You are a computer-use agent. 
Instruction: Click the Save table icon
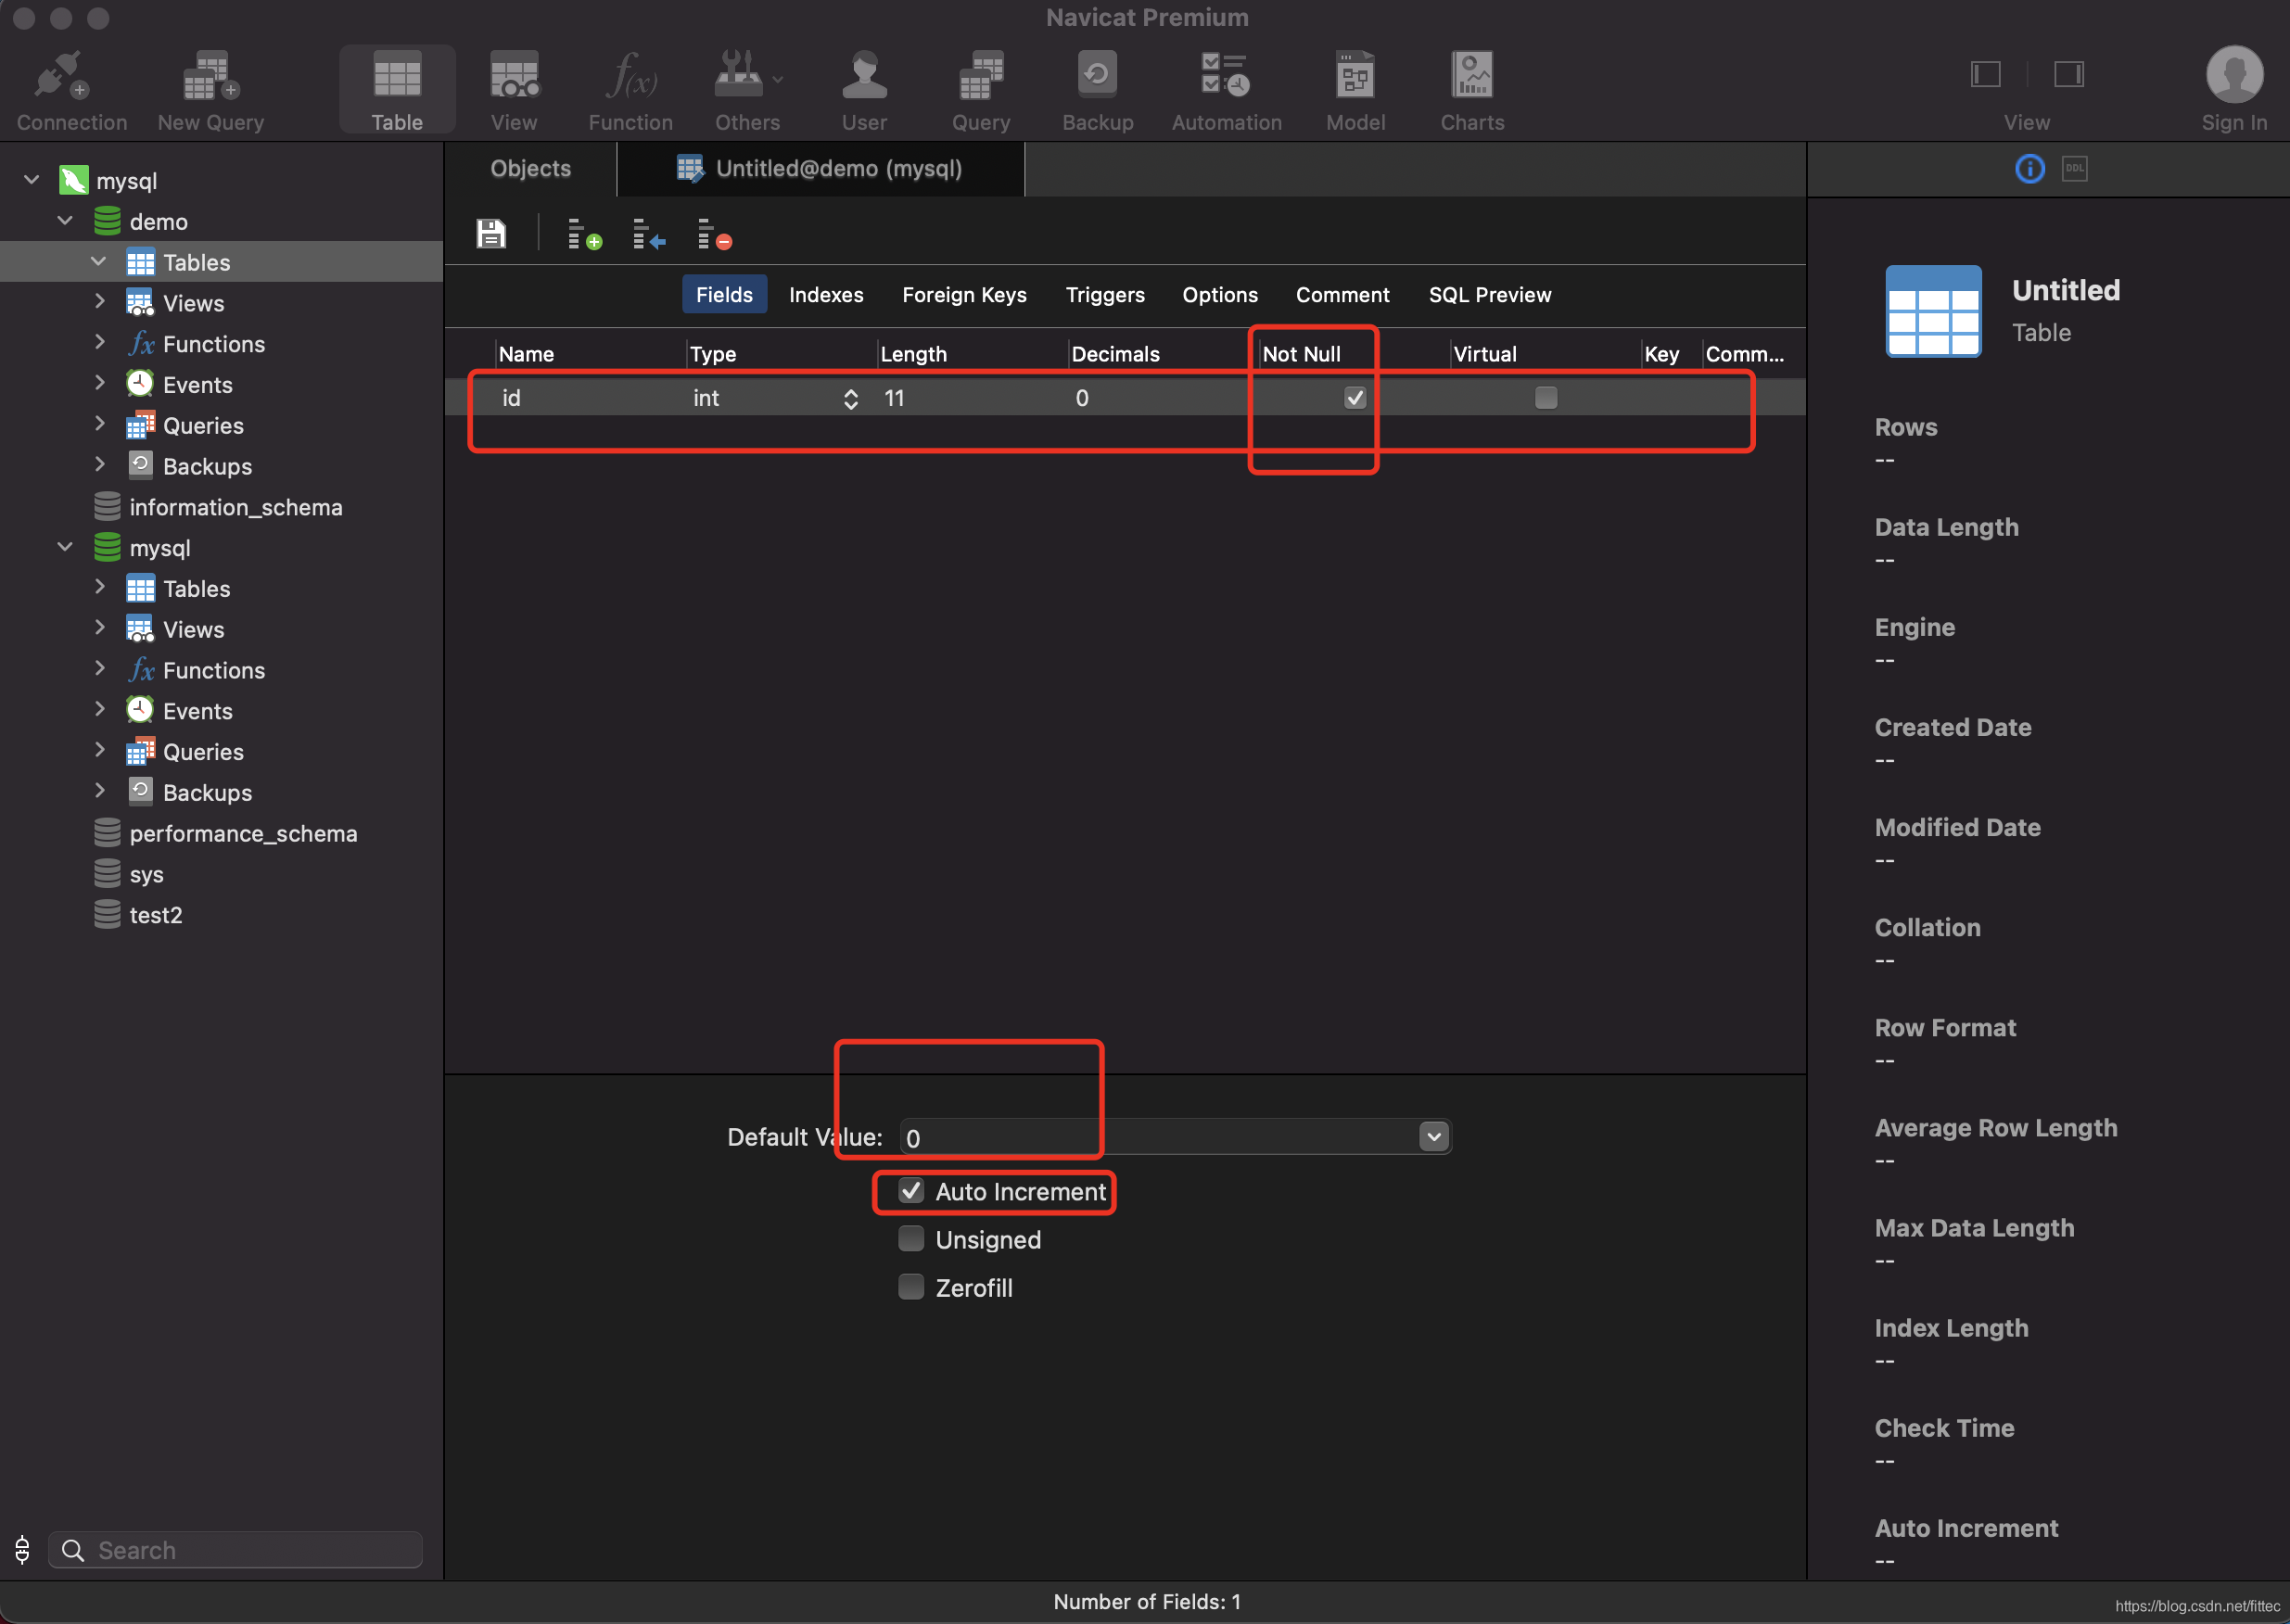click(x=490, y=235)
